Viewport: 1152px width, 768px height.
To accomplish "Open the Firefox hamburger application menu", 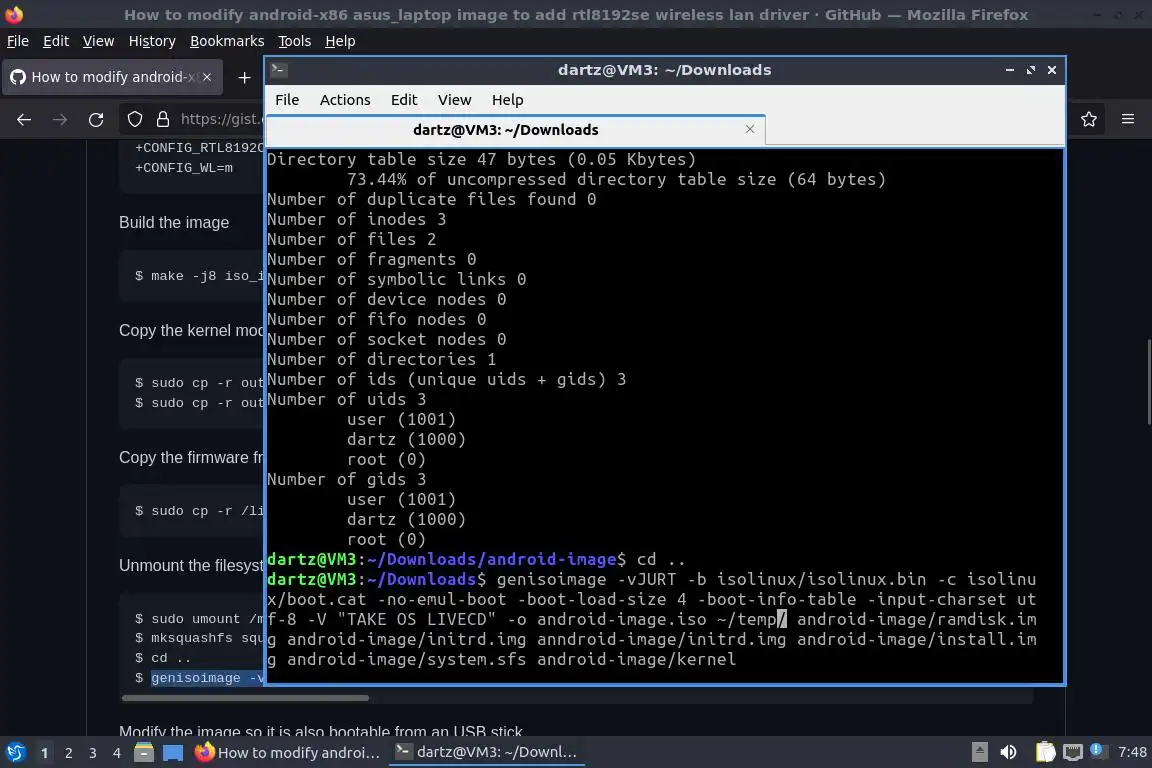I will click(1128, 119).
